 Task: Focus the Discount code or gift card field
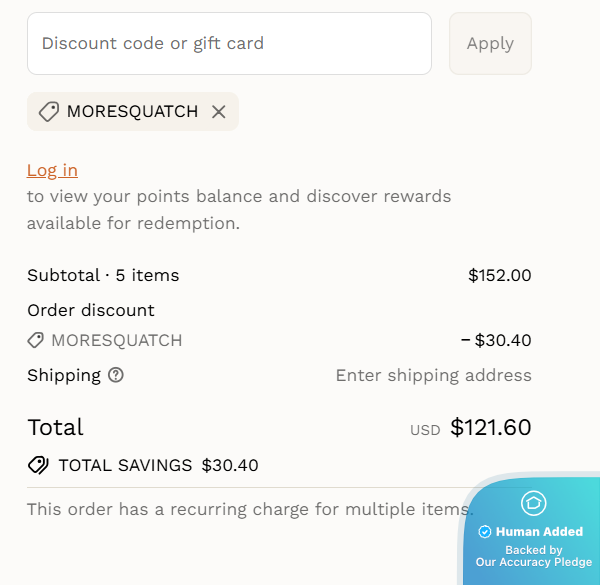tap(229, 43)
